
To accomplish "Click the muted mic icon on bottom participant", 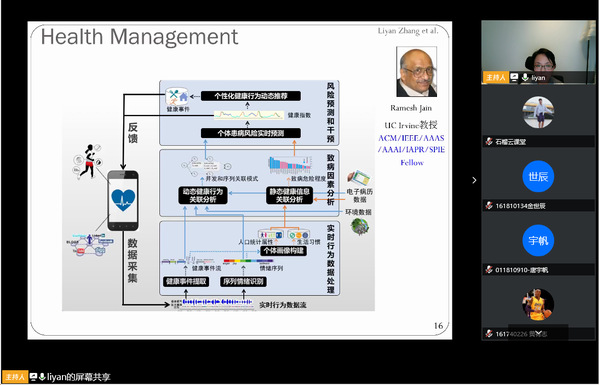I will [x=489, y=333].
